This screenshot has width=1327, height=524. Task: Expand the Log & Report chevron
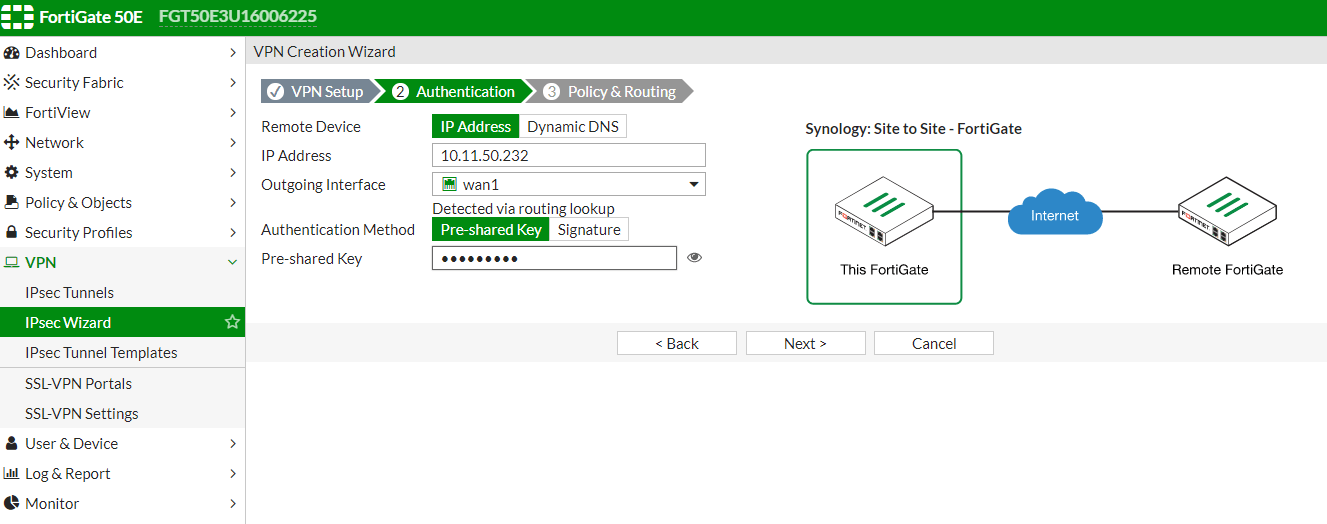coord(233,473)
